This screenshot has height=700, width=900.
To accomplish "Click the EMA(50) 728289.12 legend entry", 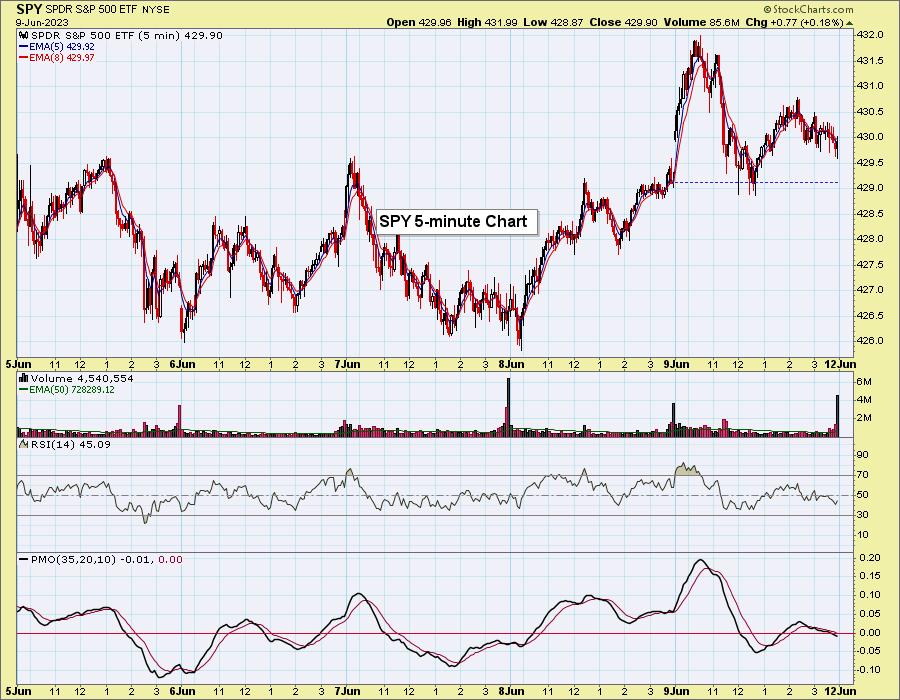I will tap(72, 390).
